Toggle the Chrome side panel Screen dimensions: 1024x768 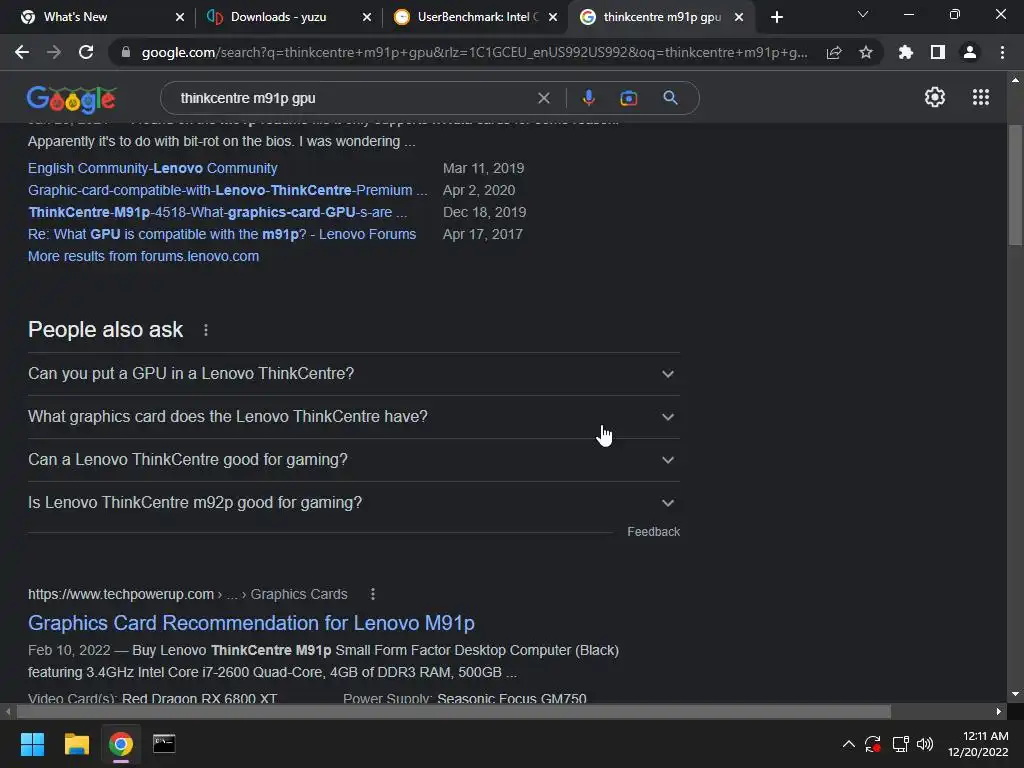point(938,52)
